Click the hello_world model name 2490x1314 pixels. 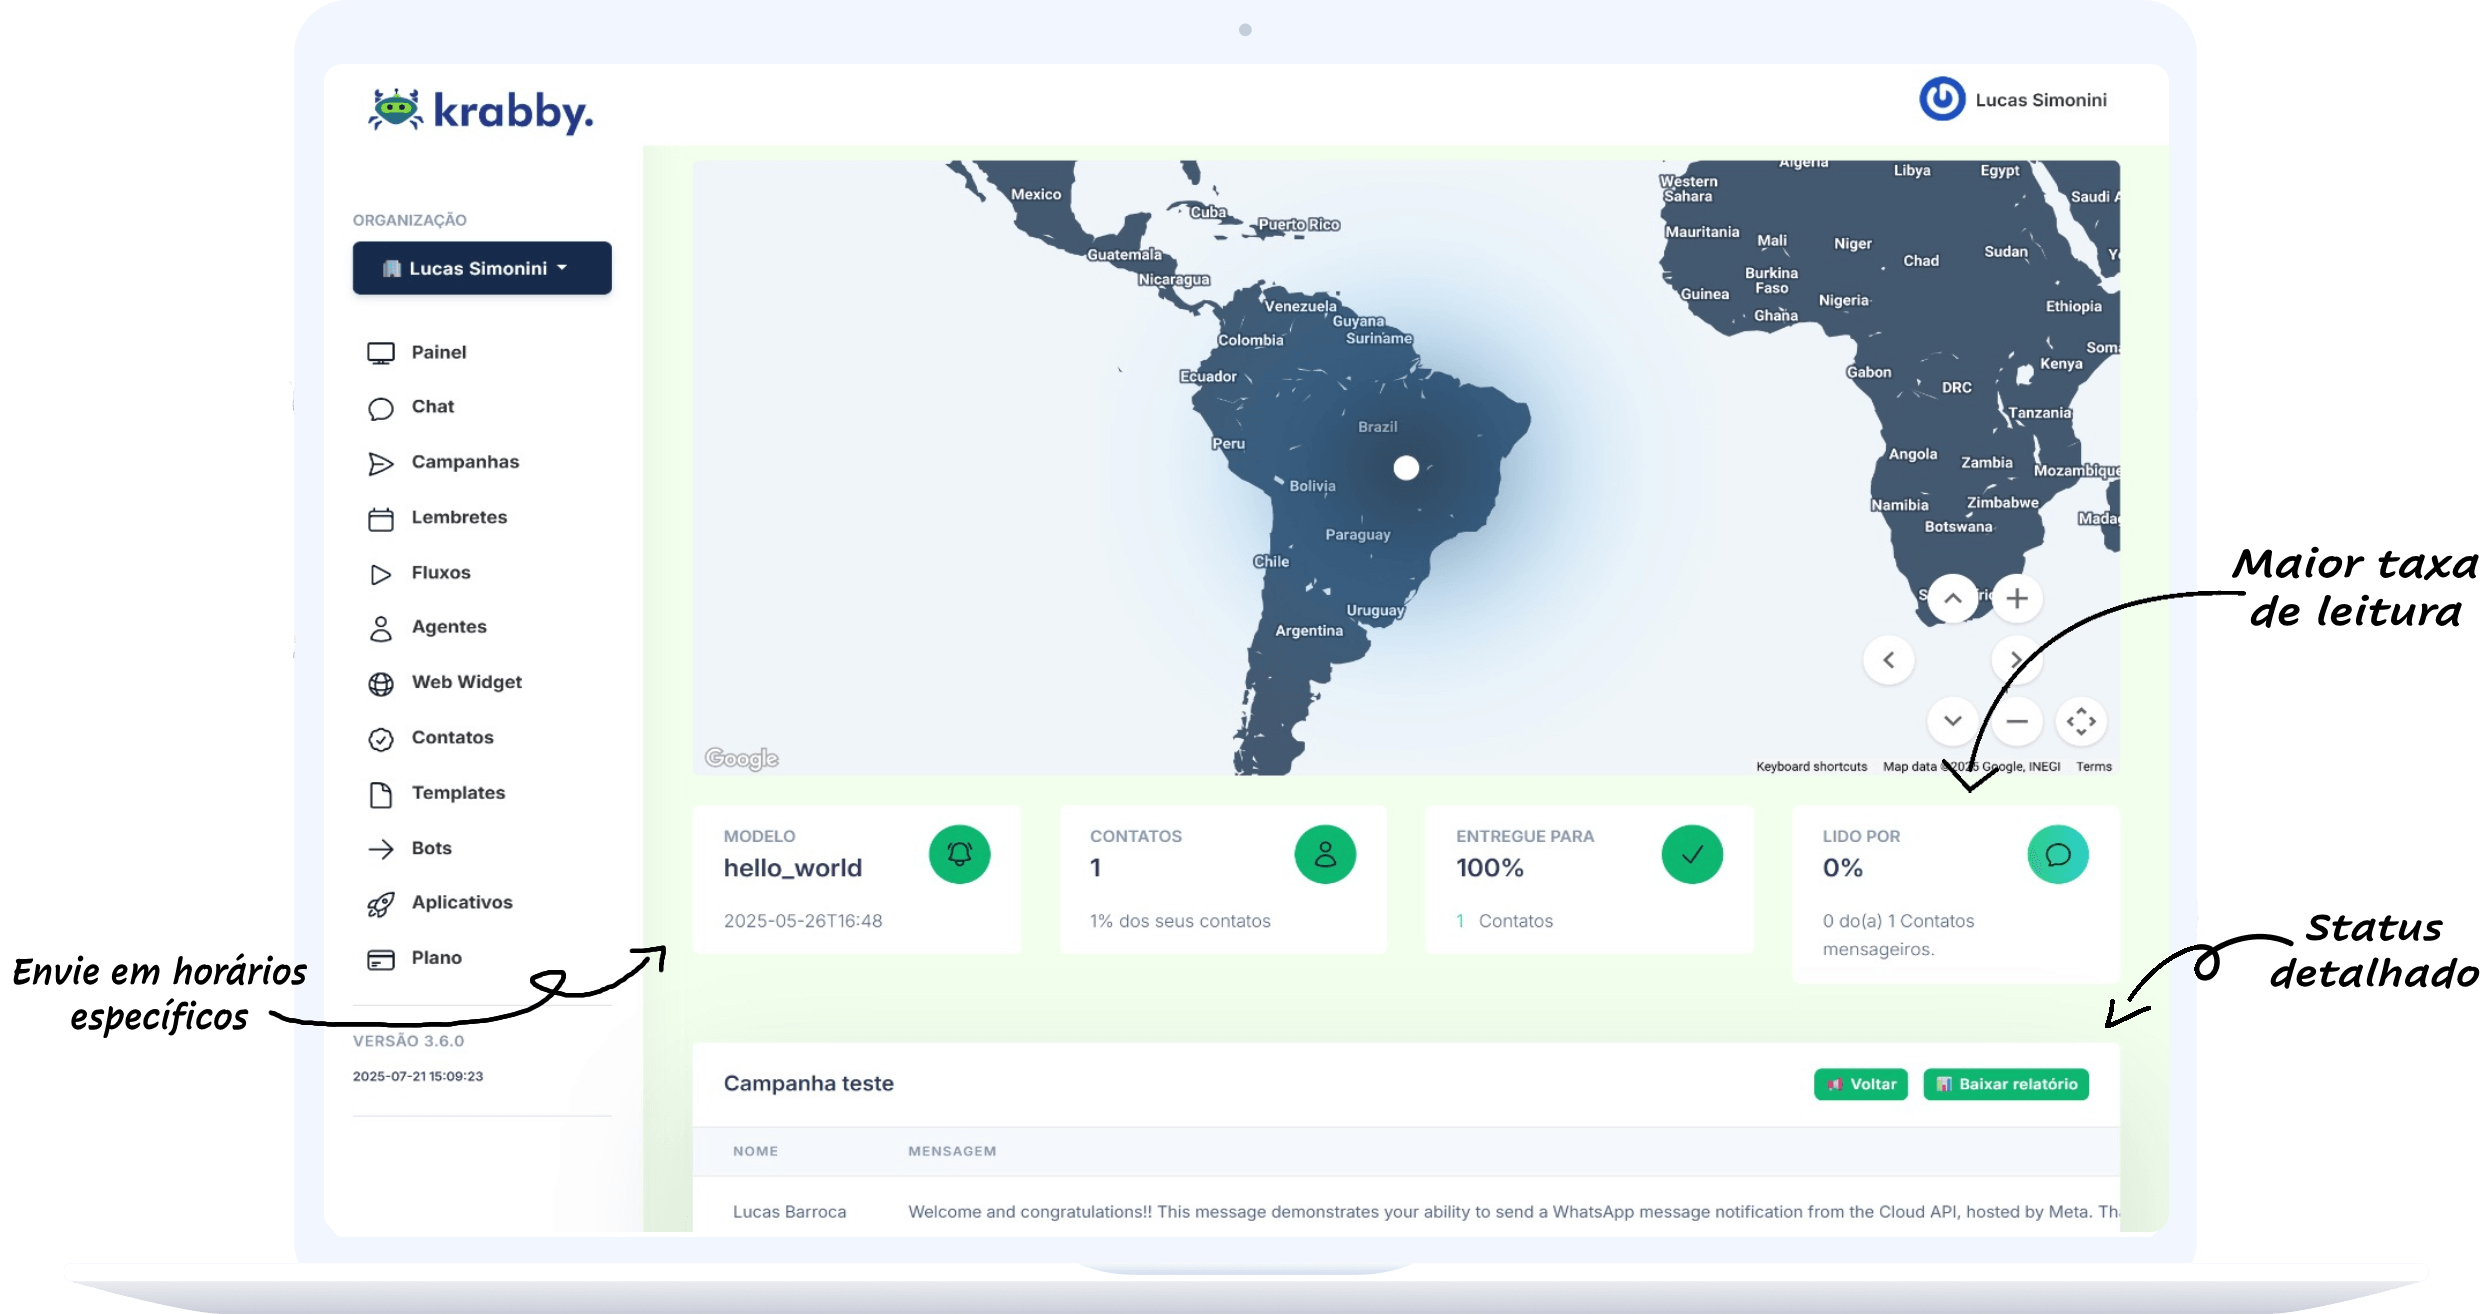click(793, 868)
